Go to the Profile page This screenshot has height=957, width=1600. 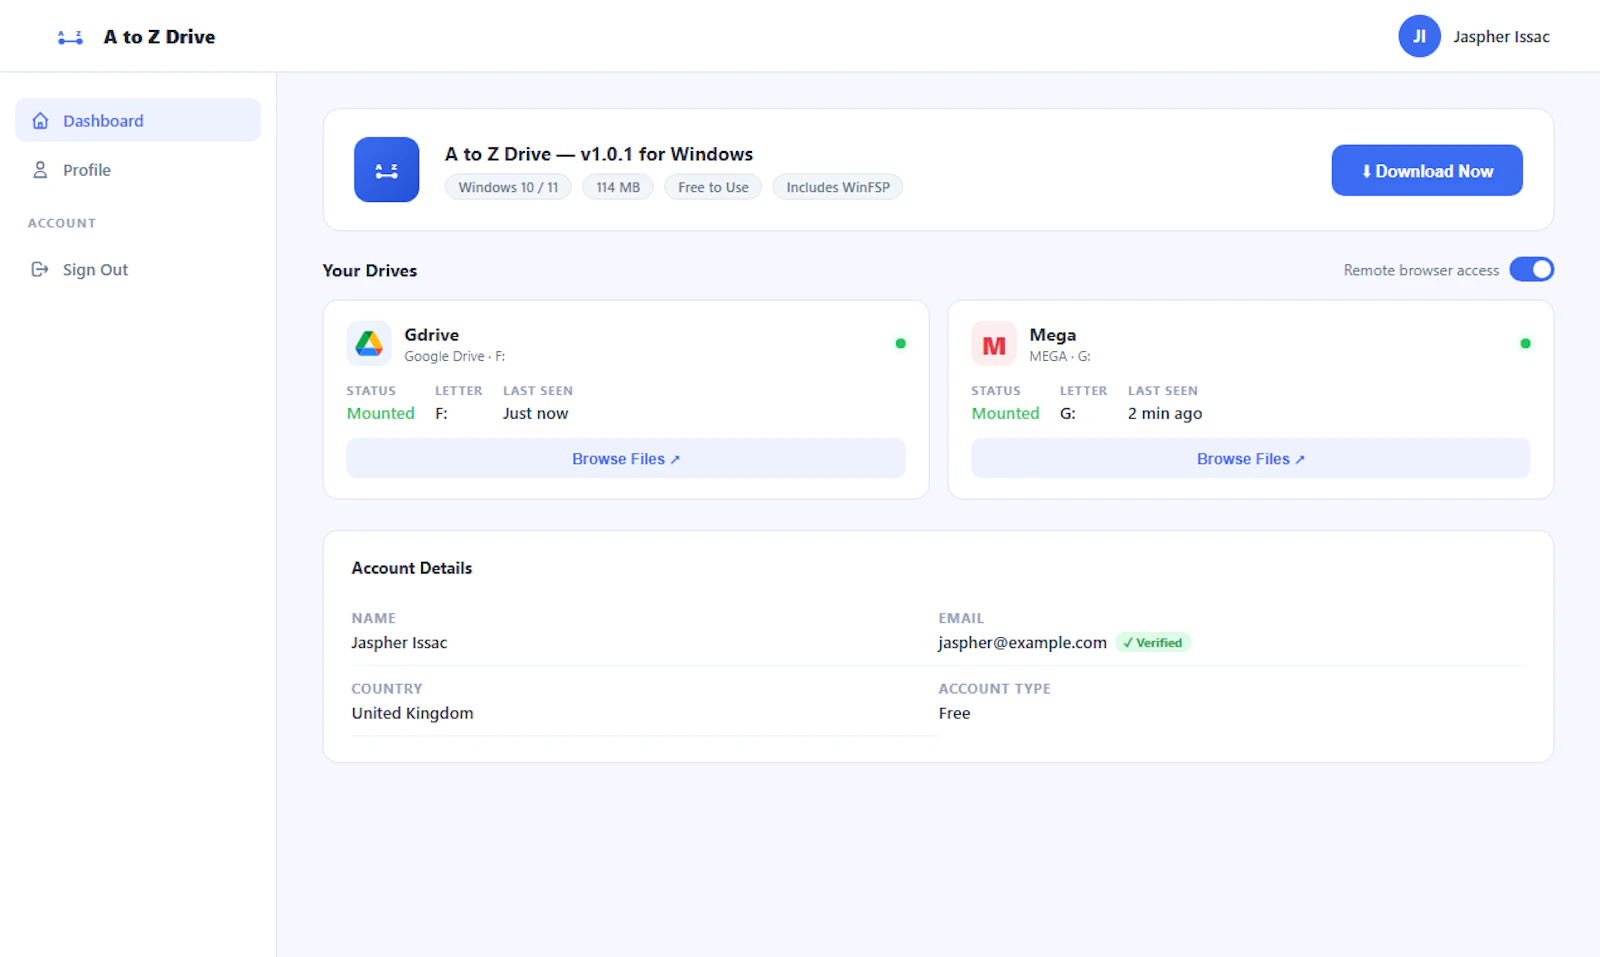138,170
